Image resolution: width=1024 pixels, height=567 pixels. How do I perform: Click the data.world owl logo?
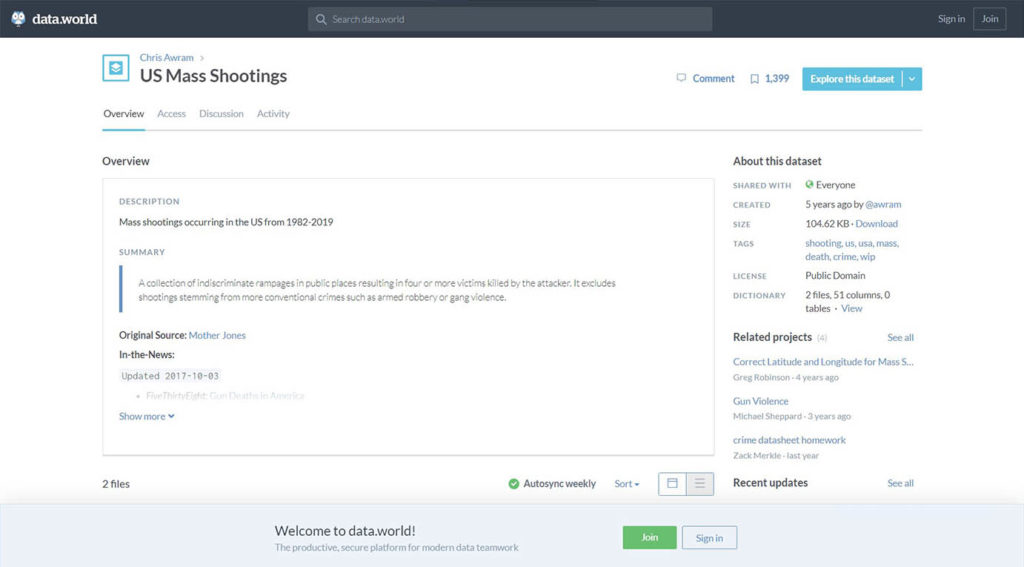18,18
